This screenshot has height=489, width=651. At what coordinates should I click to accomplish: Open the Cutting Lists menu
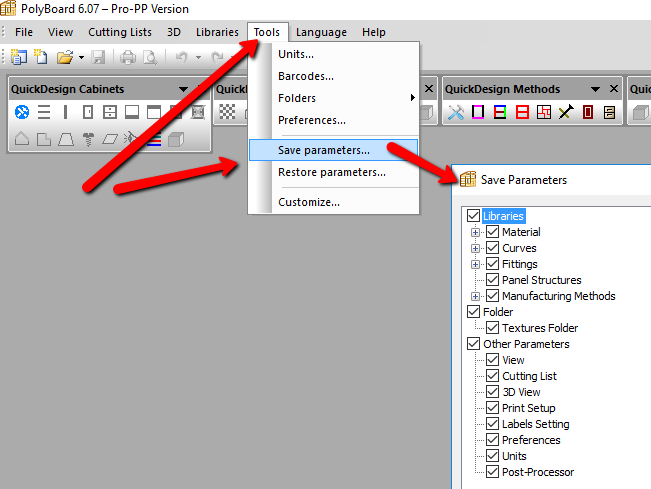(120, 32)
